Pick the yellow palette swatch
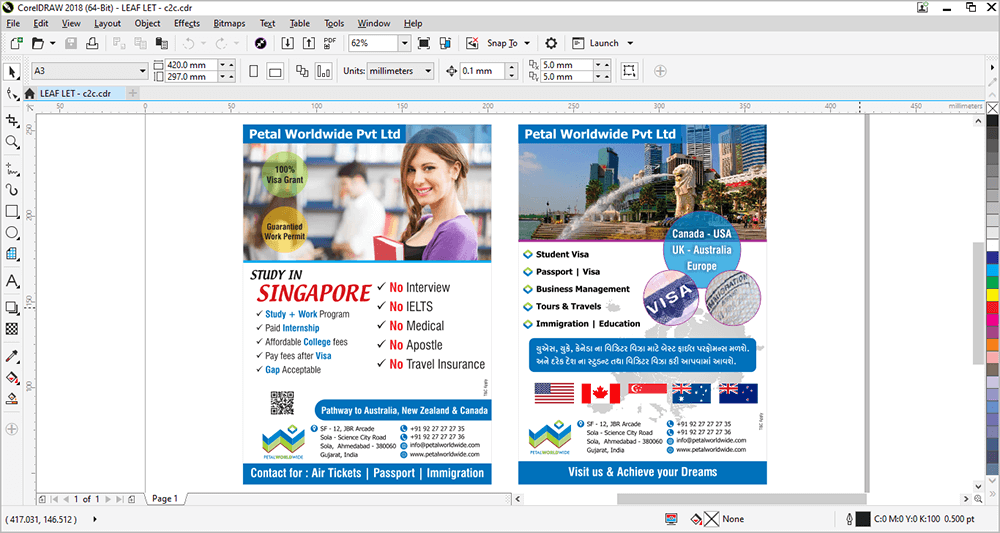This screenshot has height=533, width=1000. (992, 295)
